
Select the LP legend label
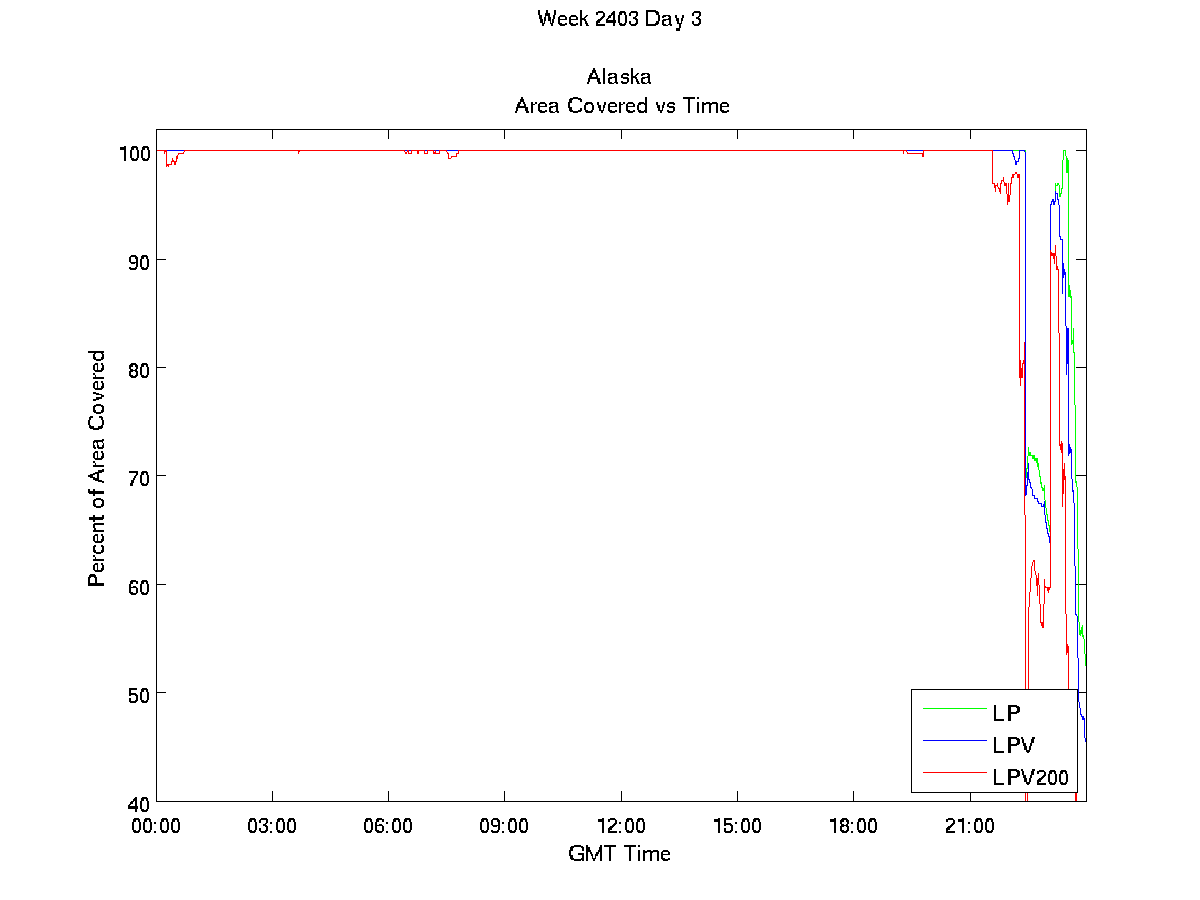(x=1007, y=713)
